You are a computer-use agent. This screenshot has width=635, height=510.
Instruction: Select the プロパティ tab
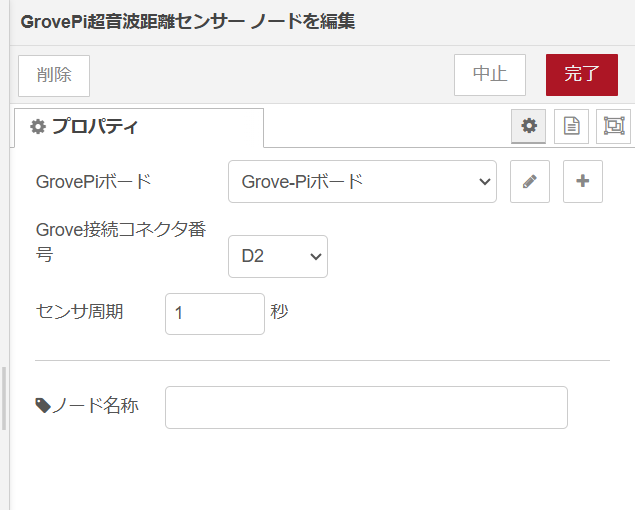(139, 127)
